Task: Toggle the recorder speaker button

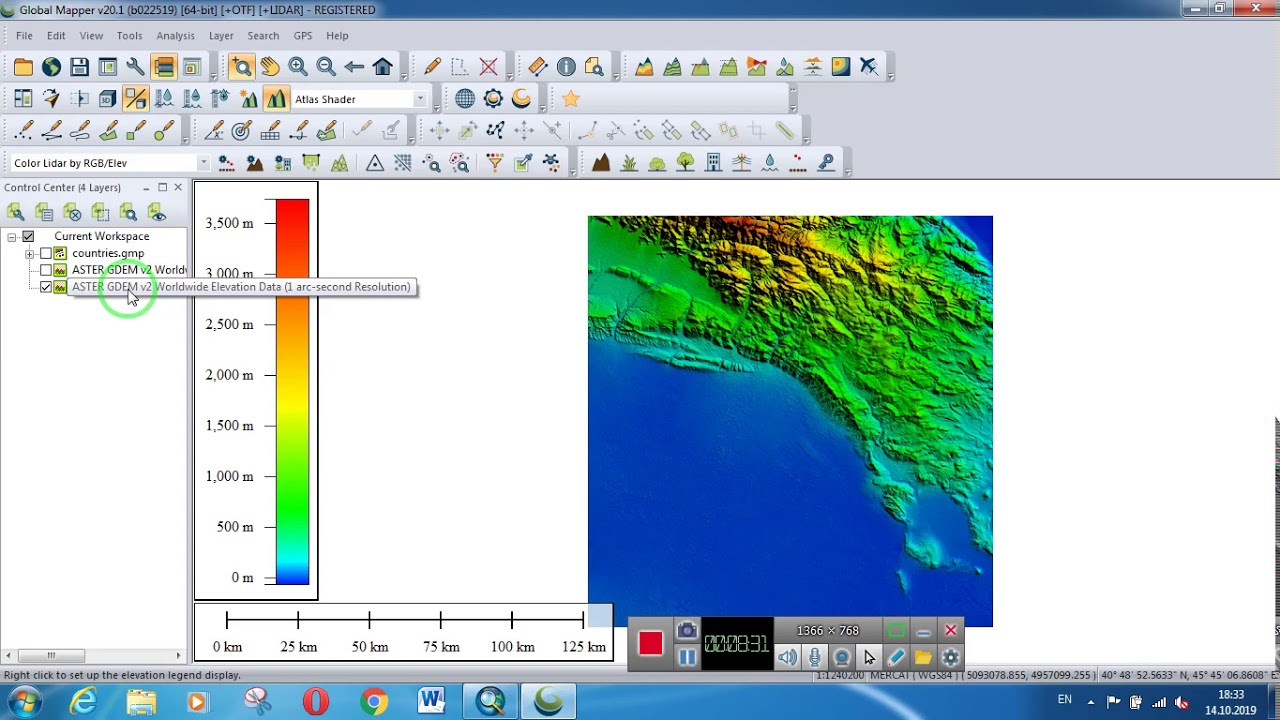Action: [x=788, y=657]
